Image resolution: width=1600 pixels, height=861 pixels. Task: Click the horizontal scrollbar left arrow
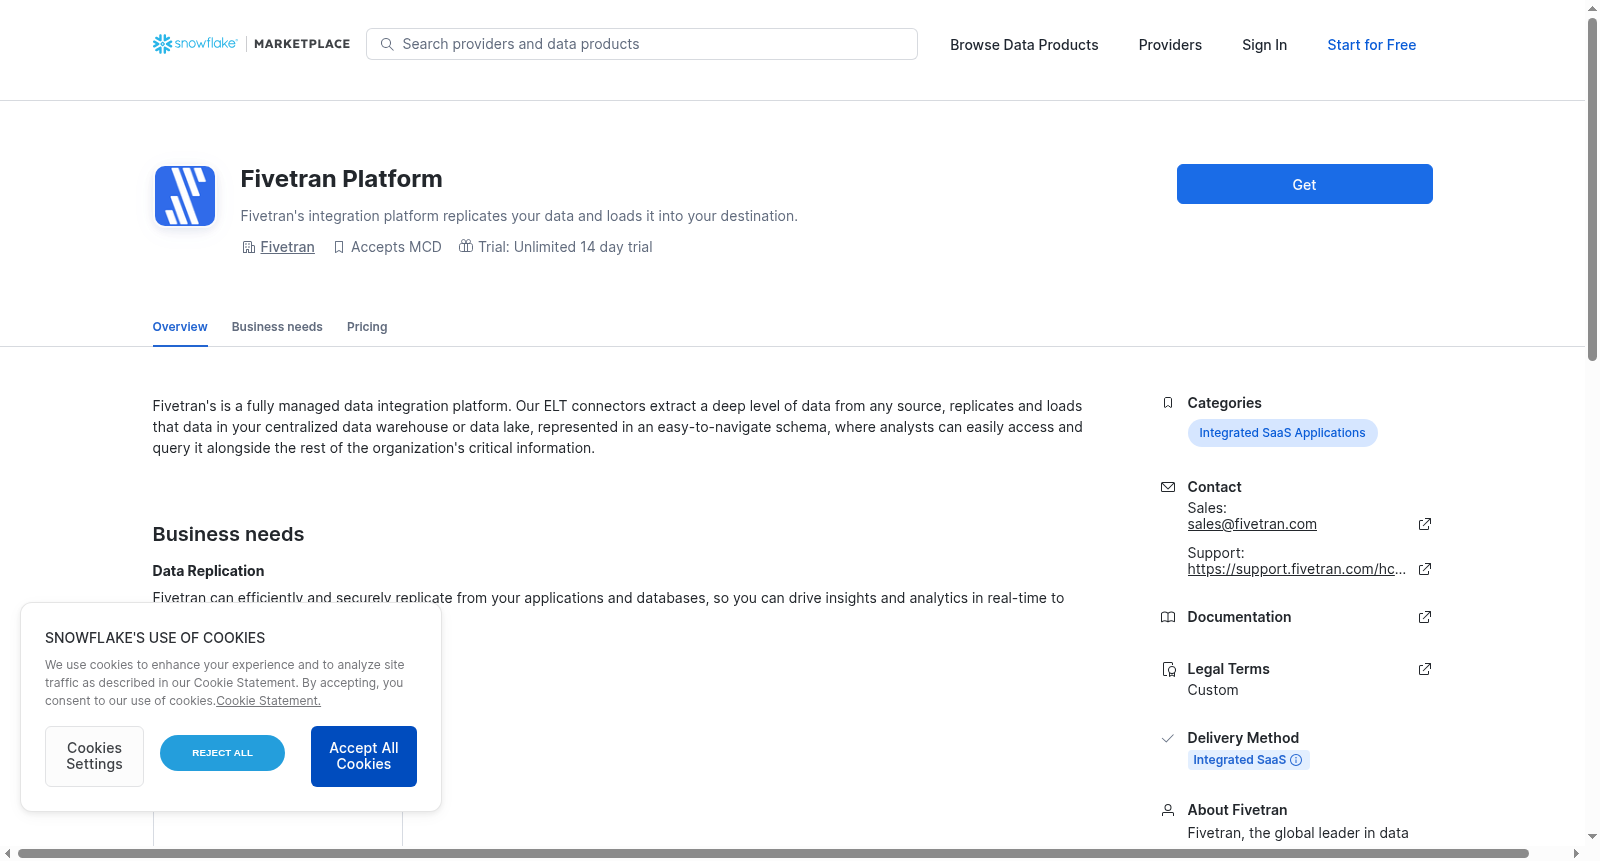click(x=8, y=853)
